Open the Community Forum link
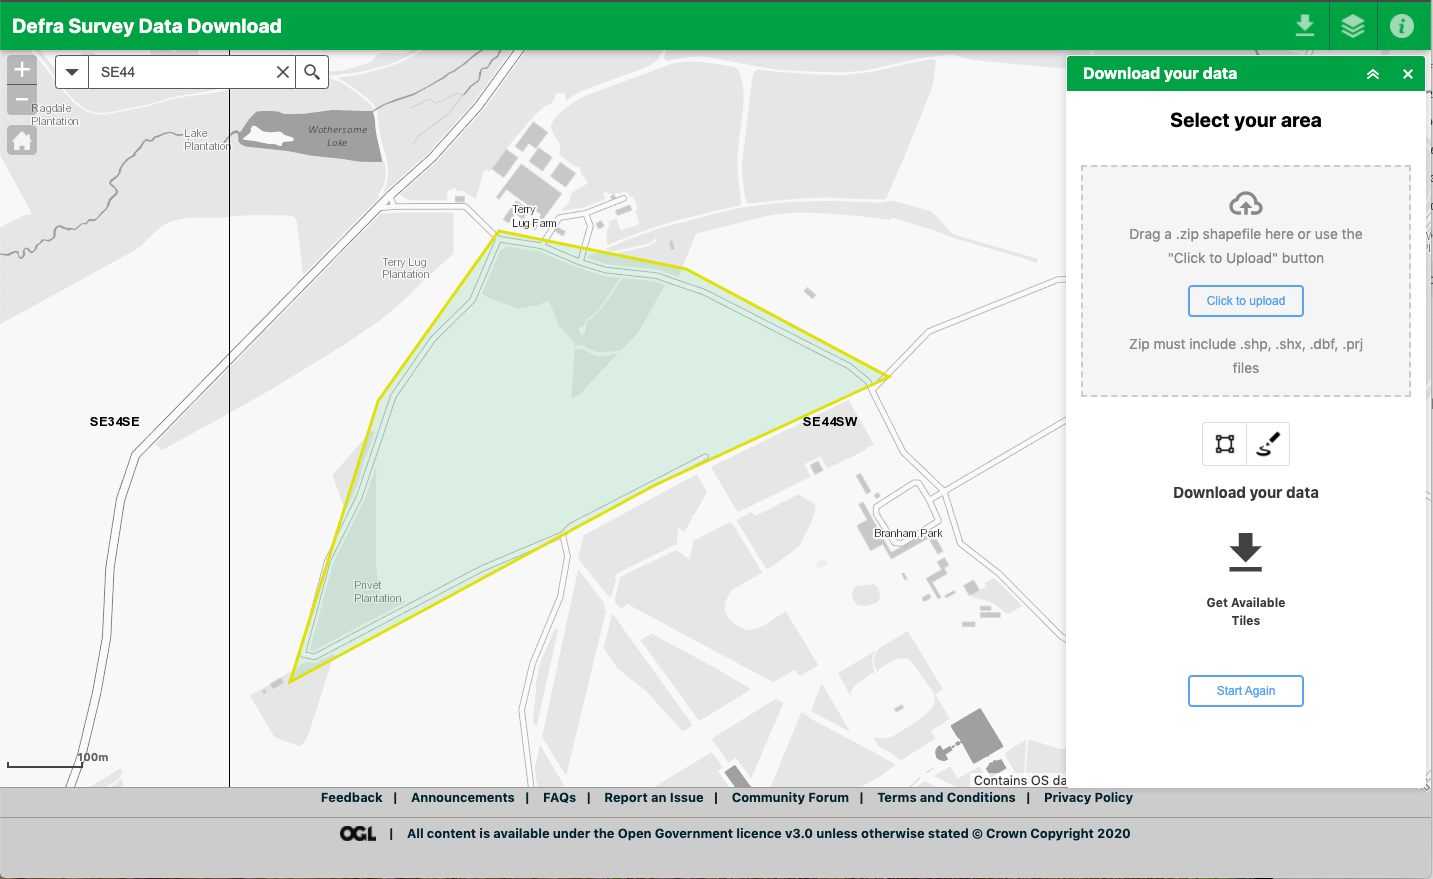The height and width of the screenshot is (879, 1433). point(790,798)
